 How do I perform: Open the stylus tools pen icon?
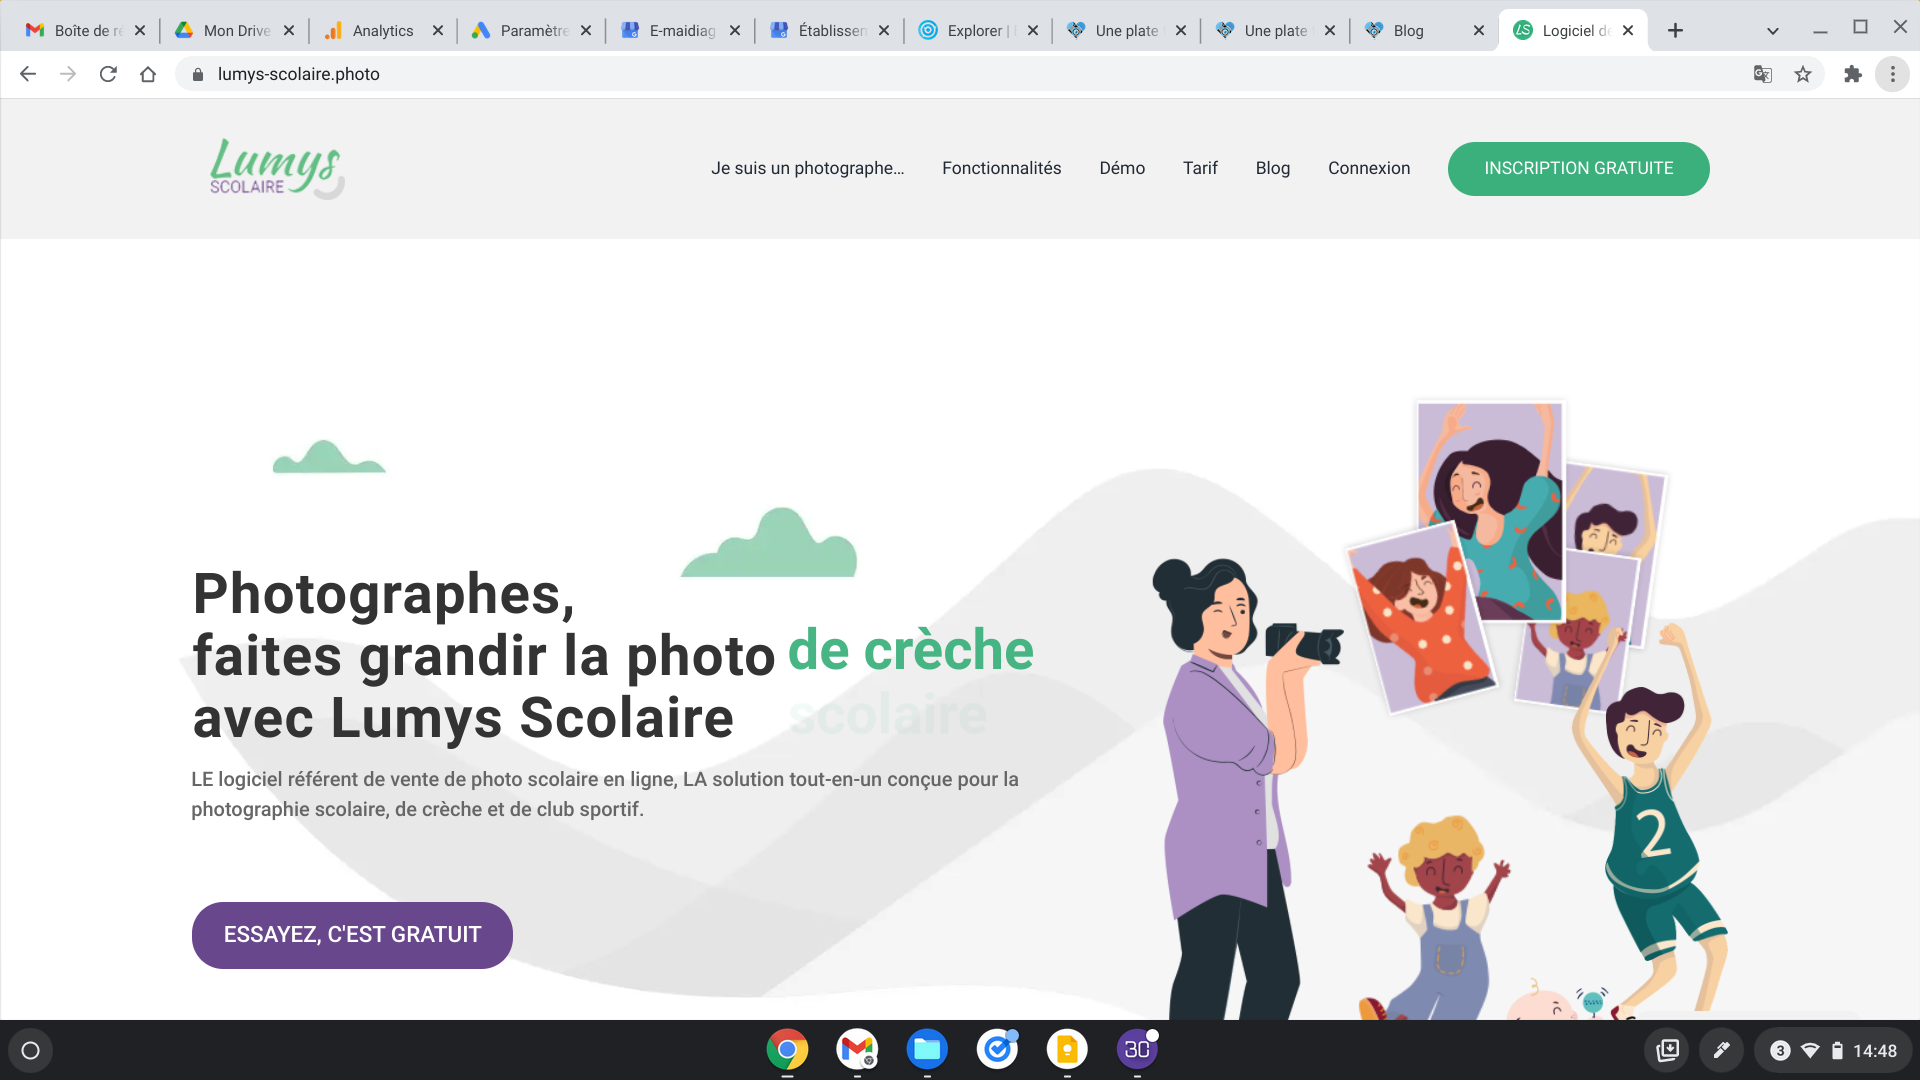(1721, 1050)
